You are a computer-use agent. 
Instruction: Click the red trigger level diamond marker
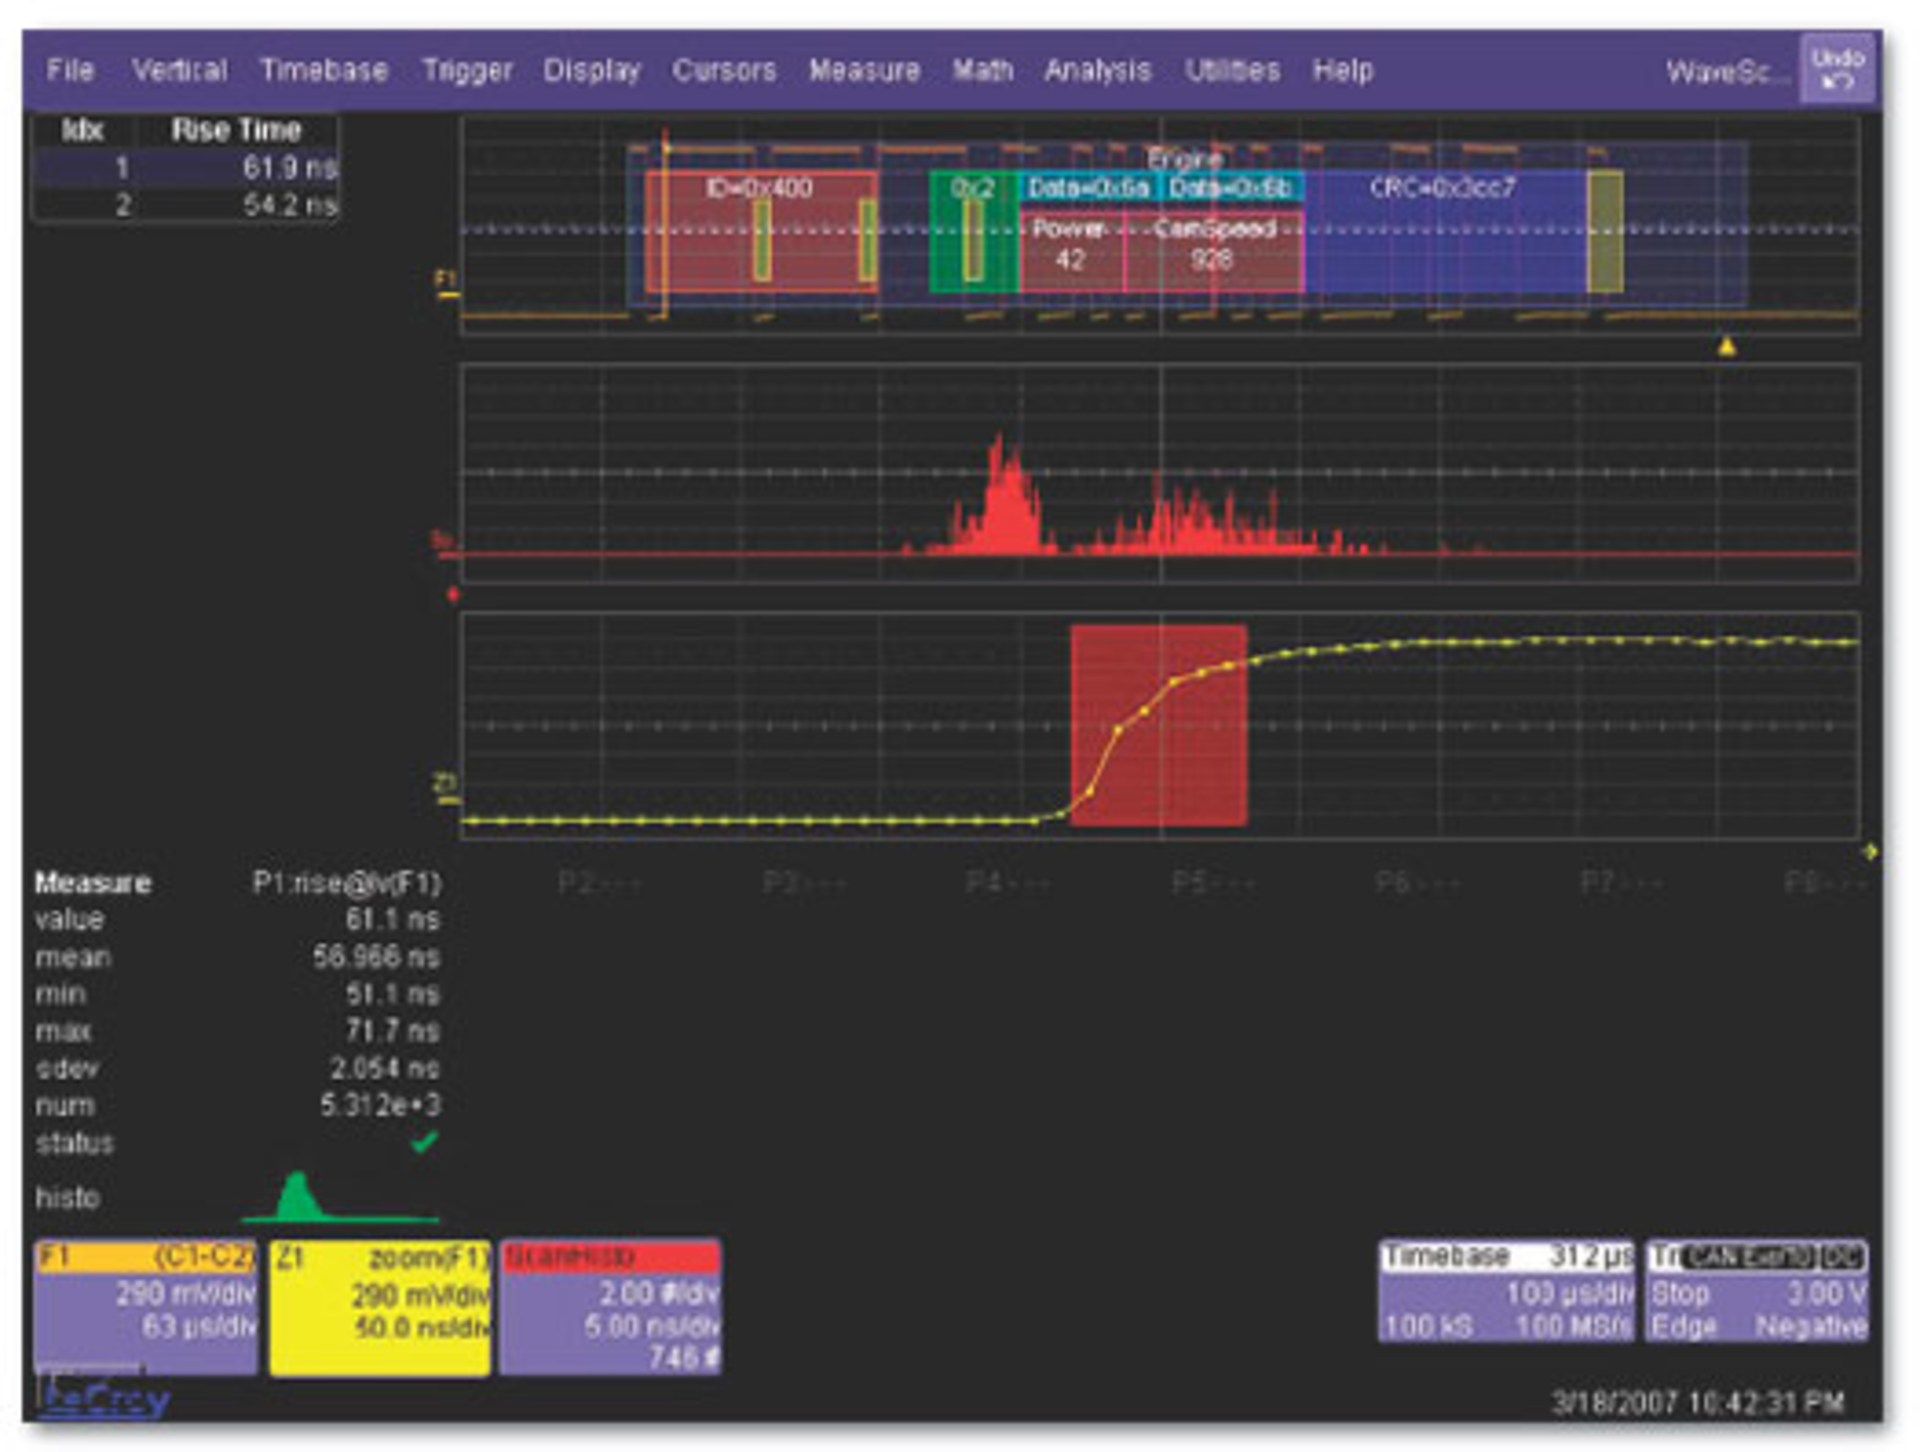point(453,595)
